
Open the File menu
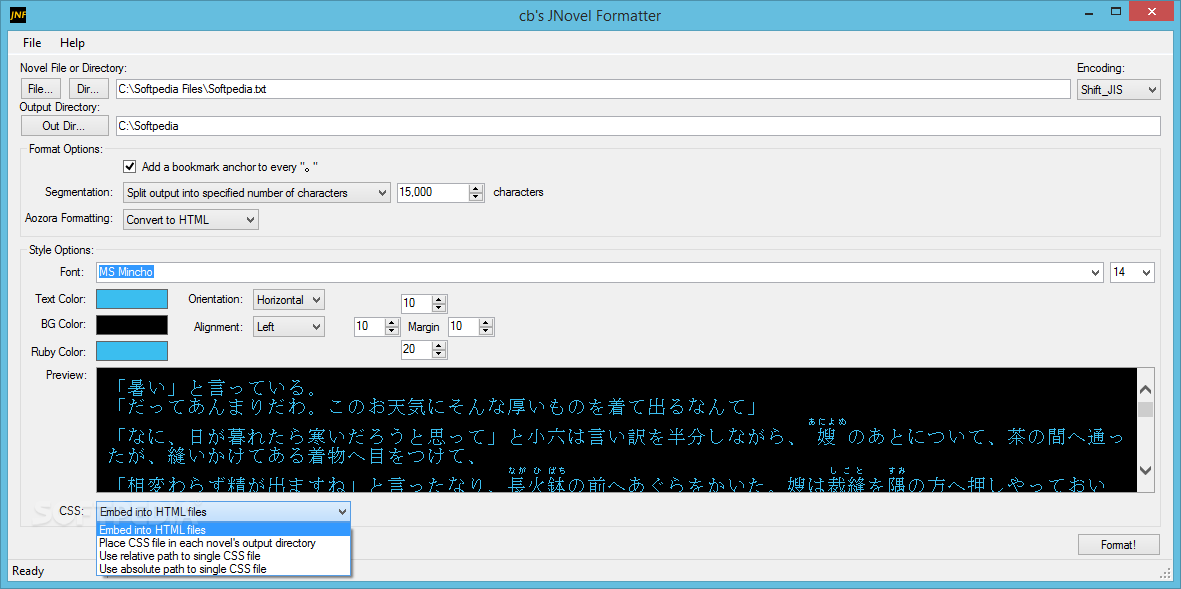tap(32, 43)
